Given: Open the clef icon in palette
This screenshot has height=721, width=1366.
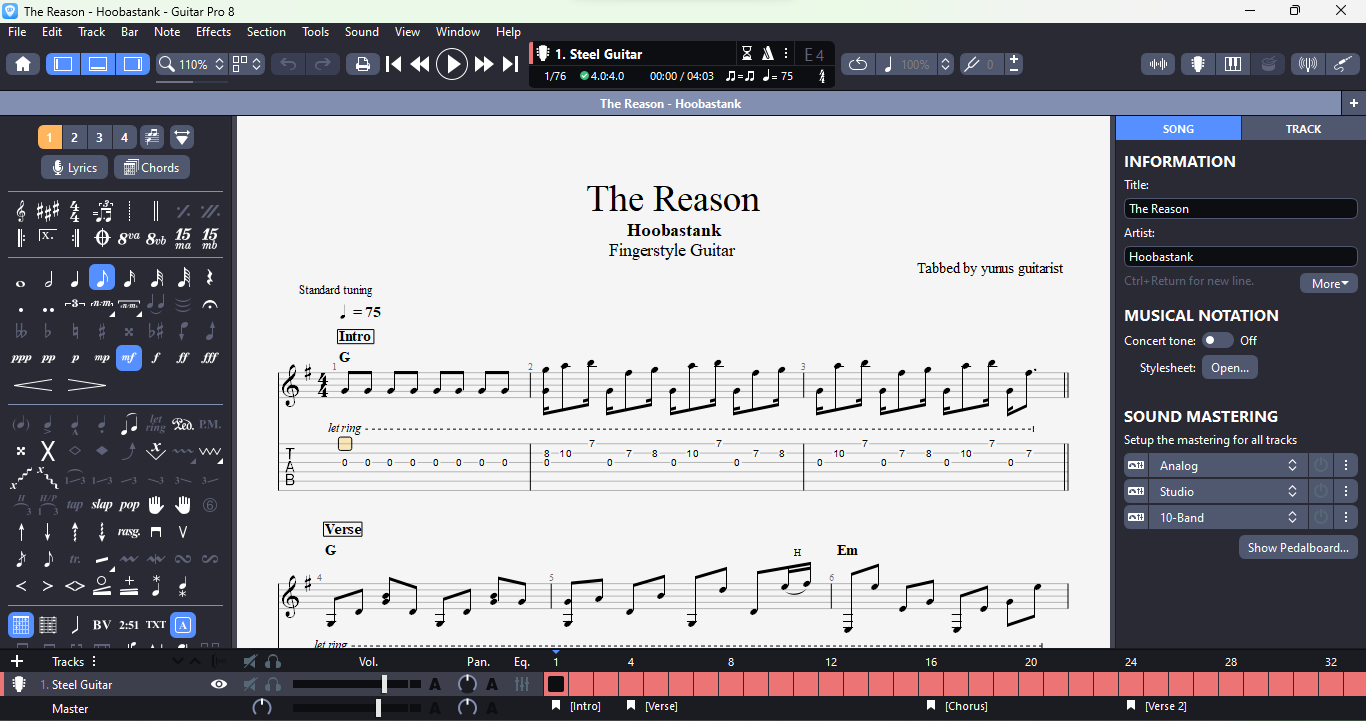Looking at the screenshot, I should (21, 211).
